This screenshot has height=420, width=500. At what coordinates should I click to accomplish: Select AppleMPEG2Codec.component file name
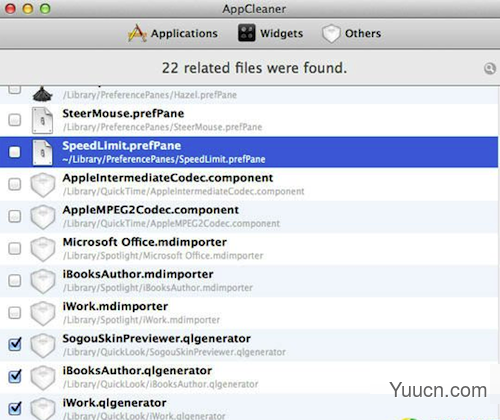point(151,210)
